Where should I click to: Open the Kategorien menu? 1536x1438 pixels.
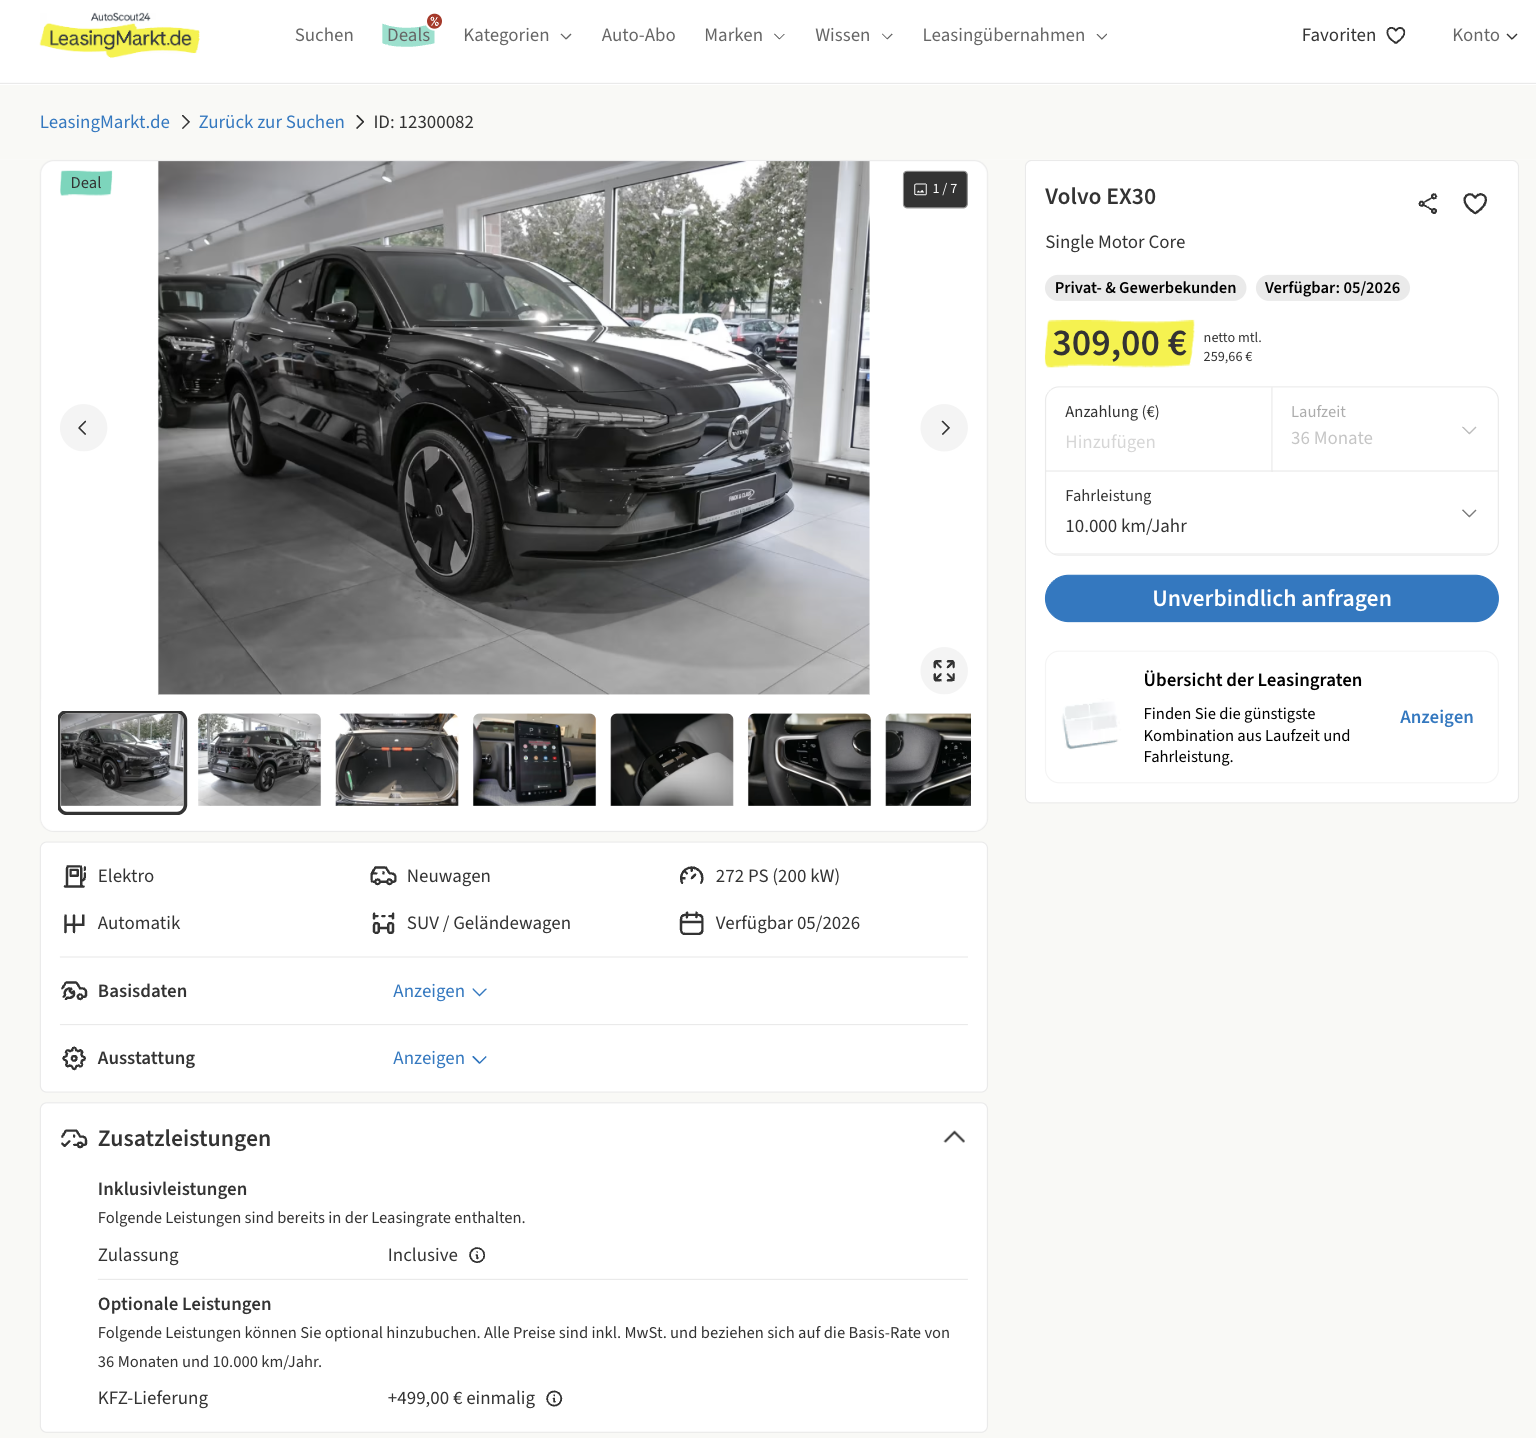click(x=517, y=35)
